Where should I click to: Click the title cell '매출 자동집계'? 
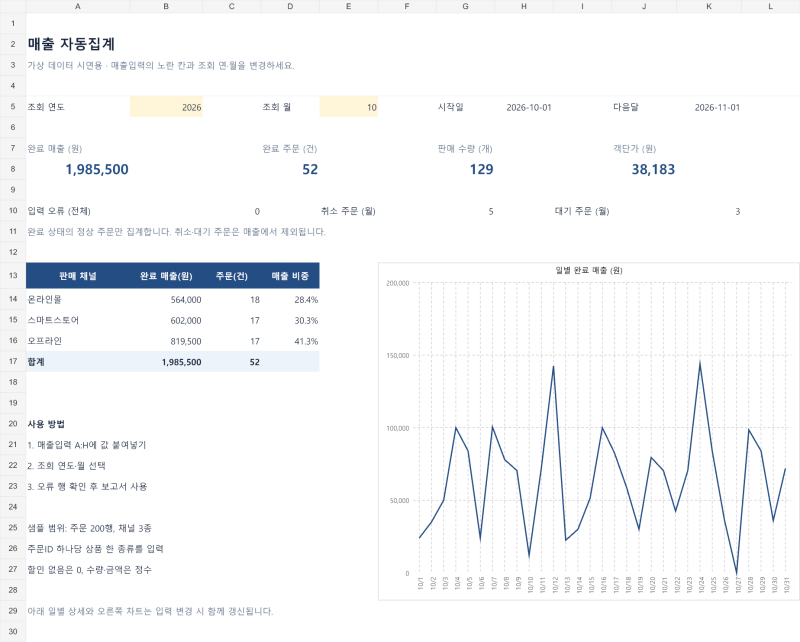click(x=71, y=44)
